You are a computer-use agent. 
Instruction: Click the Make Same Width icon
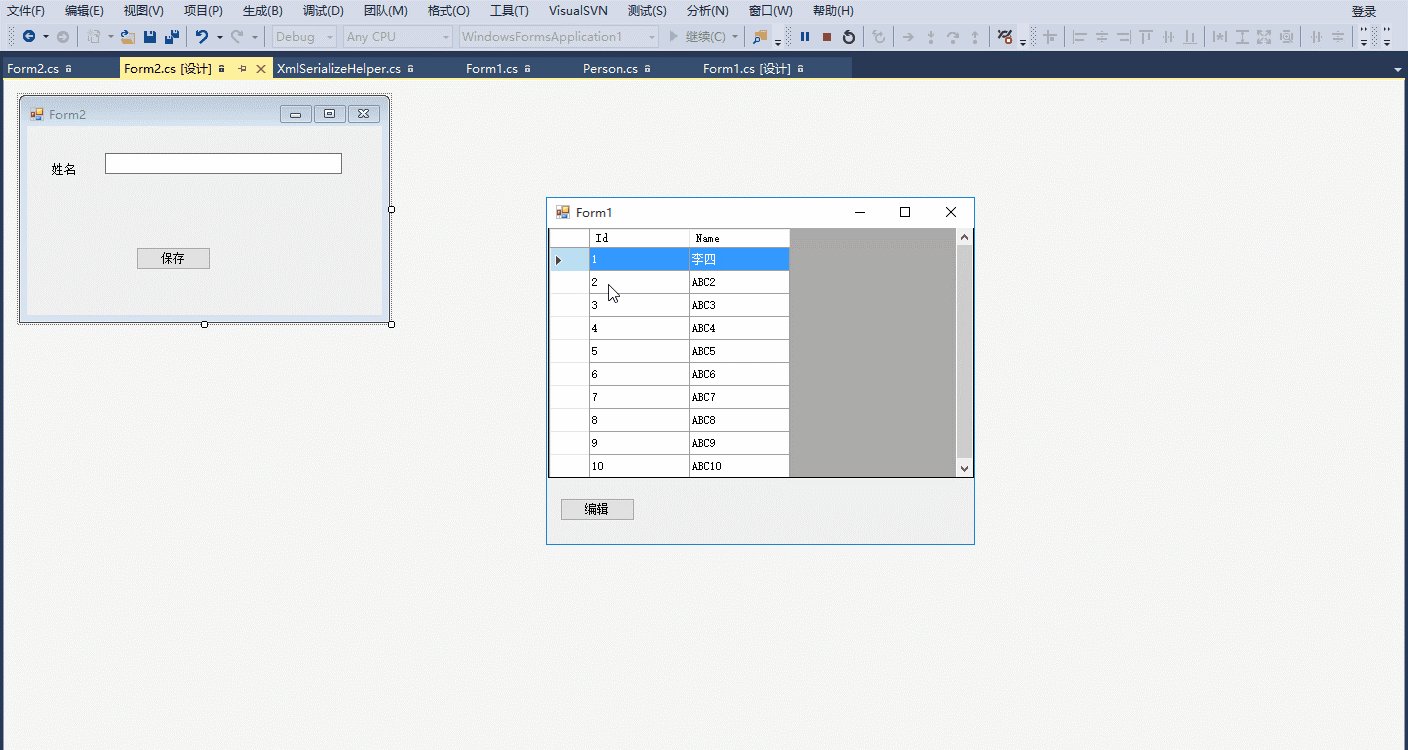click(x=1220, y=37)
